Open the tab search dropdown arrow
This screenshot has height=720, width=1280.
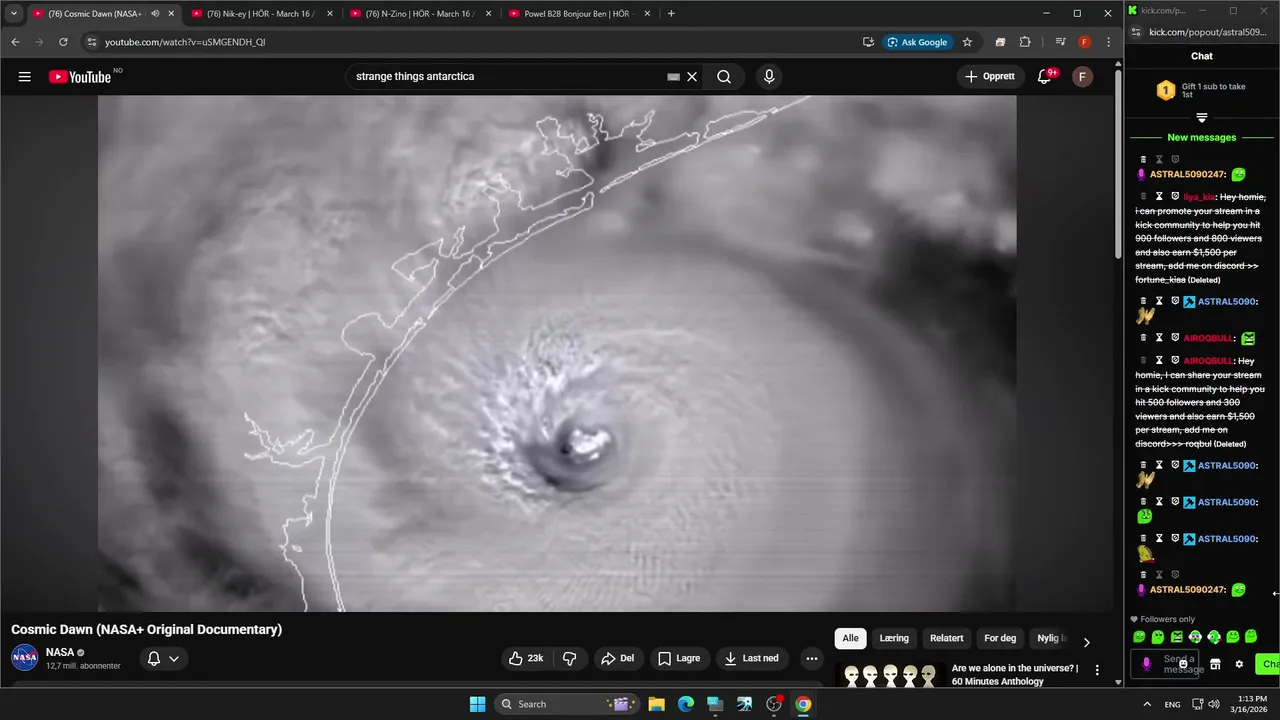(x=14, y=14)
